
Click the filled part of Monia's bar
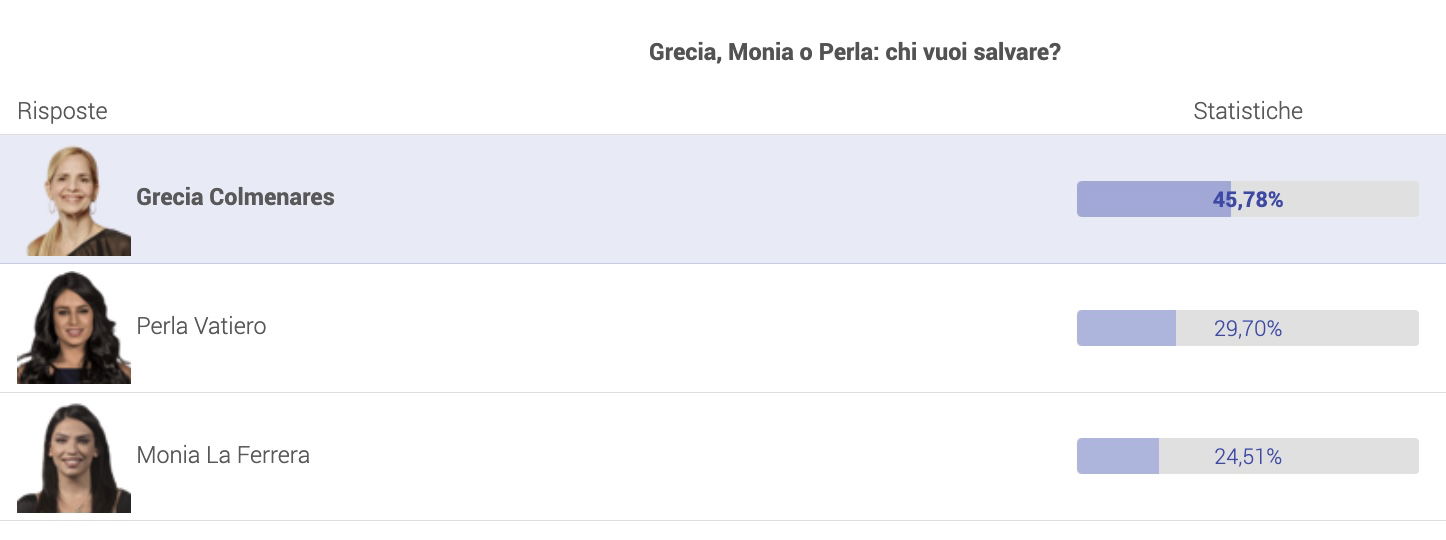click(x=1118, y=456)
